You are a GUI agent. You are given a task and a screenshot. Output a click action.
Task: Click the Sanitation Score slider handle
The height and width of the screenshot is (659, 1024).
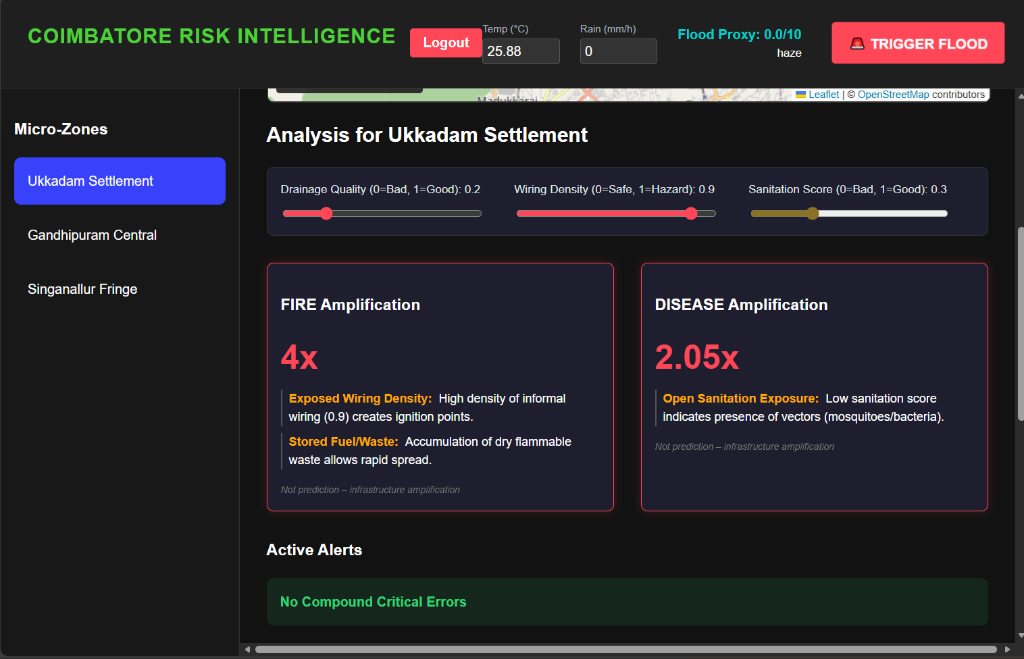(813, 213)
